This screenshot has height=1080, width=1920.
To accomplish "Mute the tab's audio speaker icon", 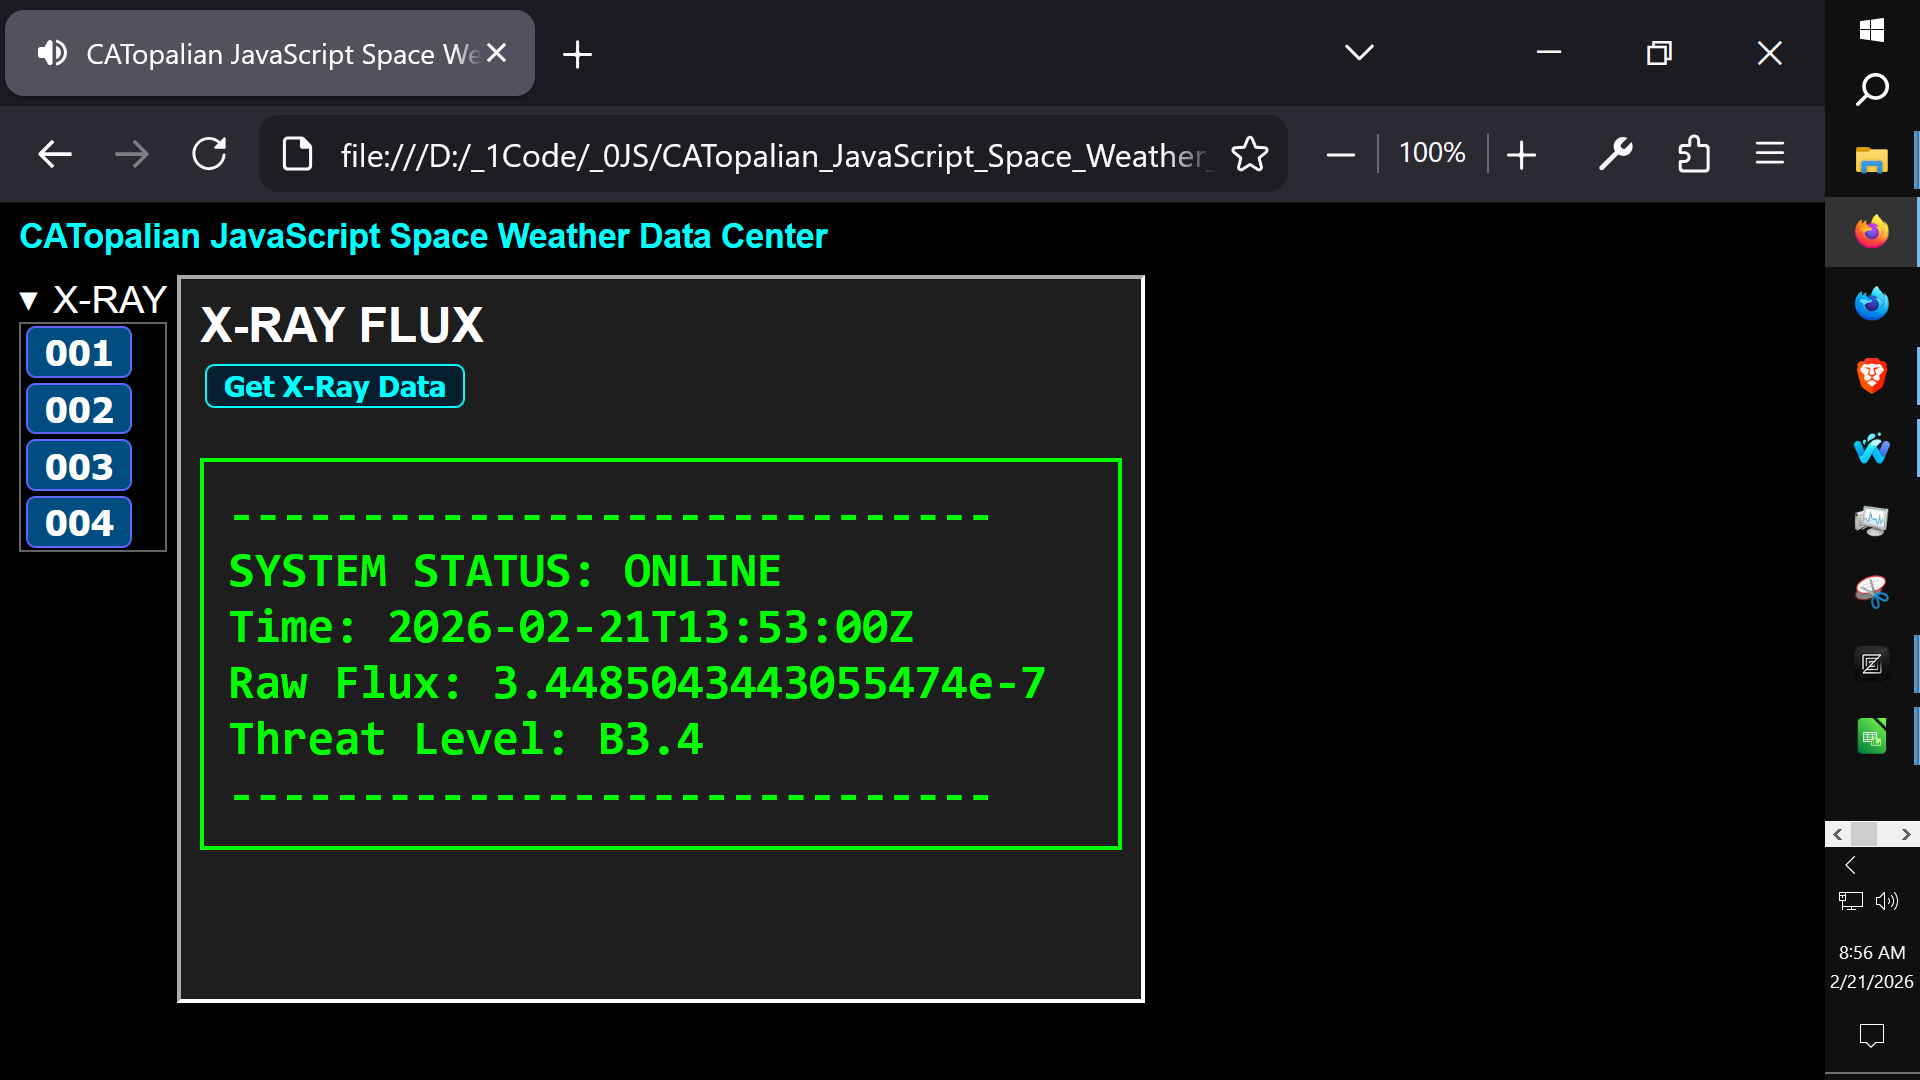I will tap(51, 53).
